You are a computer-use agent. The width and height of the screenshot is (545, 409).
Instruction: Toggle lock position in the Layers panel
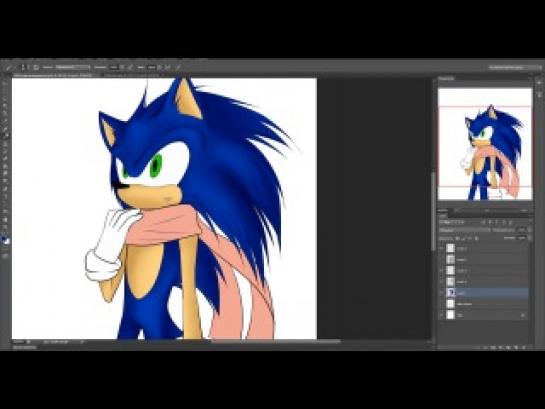tap(470, 238)
